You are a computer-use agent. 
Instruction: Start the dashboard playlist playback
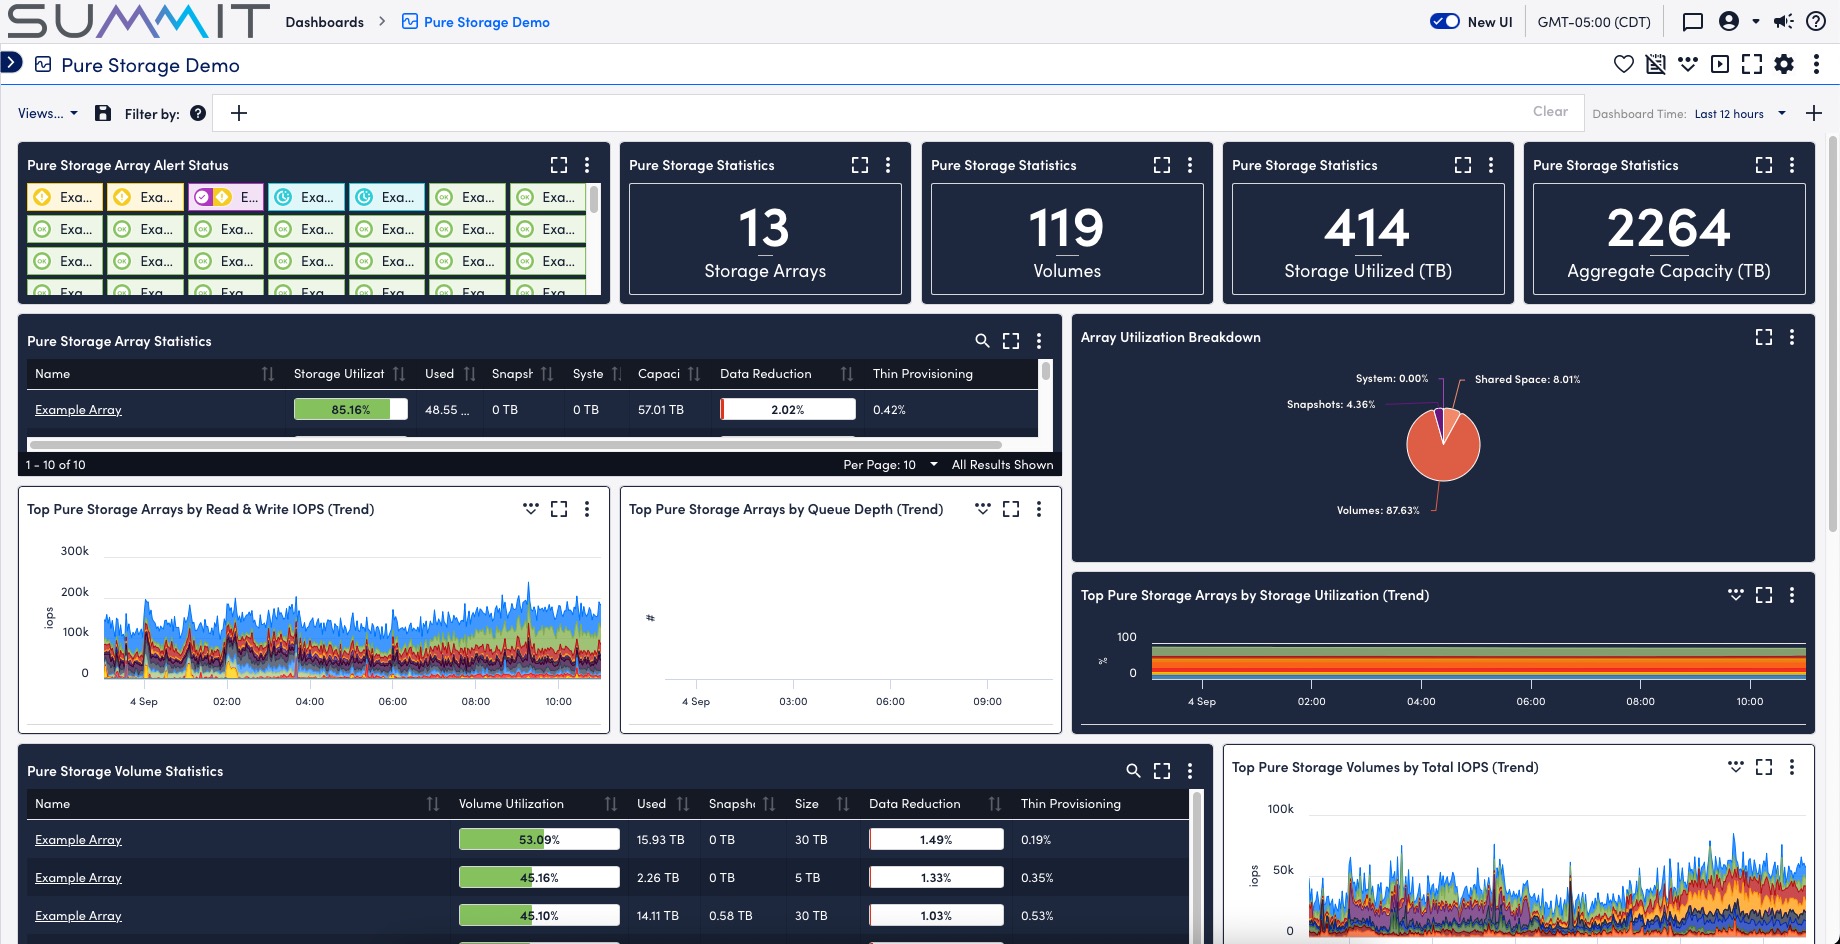1720,64
